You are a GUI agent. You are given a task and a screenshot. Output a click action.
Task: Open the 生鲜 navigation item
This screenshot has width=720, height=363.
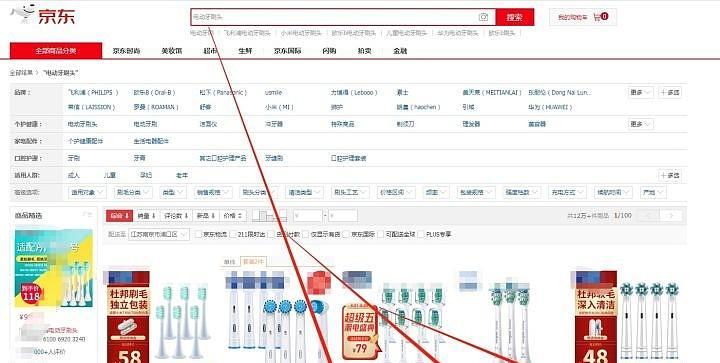pos(245,51)
